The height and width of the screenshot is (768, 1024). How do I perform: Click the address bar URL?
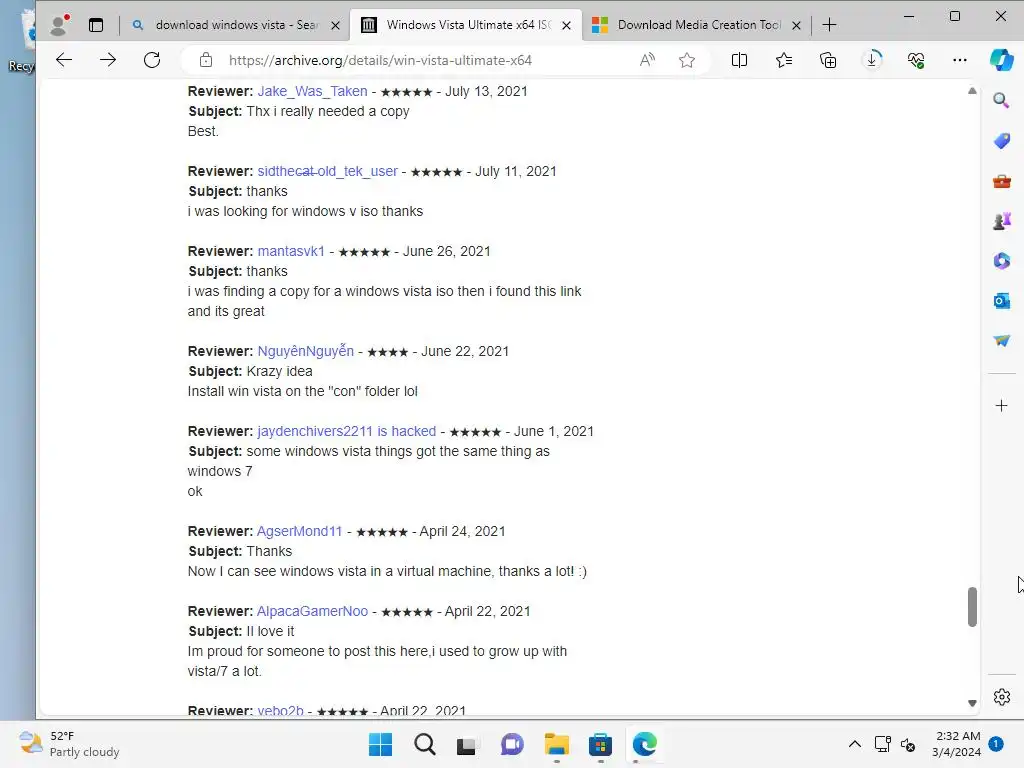point(380,60)
